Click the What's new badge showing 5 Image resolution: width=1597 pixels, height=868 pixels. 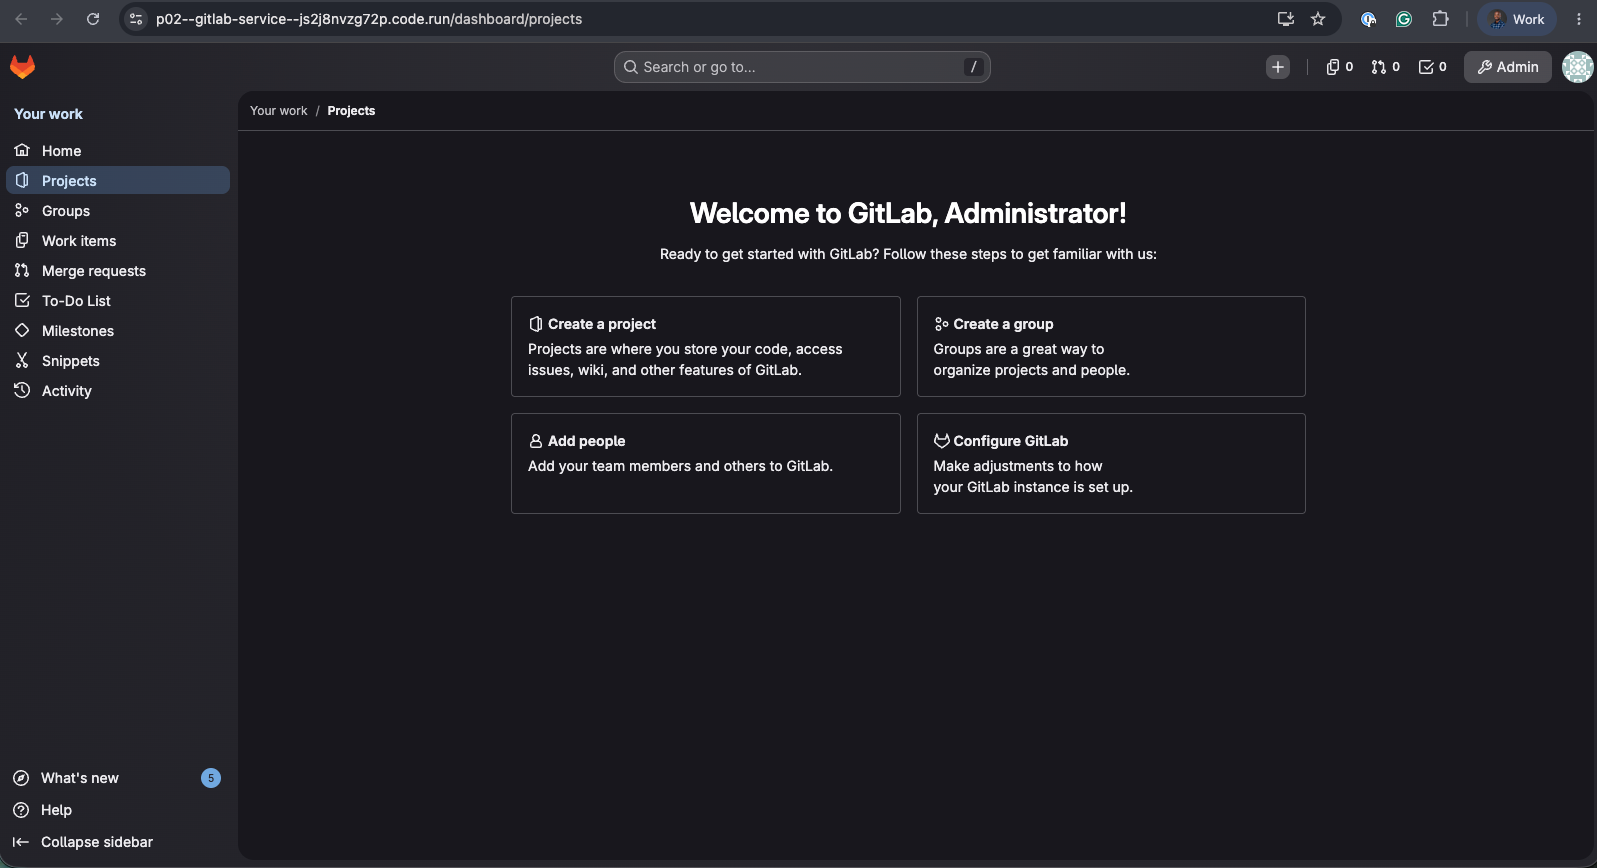211,778
